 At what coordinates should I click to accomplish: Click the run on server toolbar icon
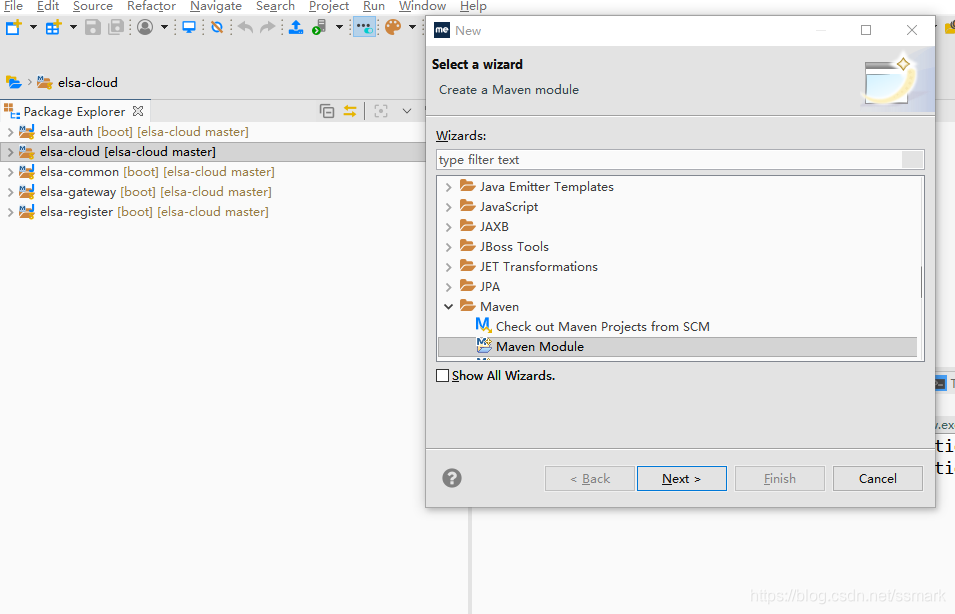click(x=320, y=27)
